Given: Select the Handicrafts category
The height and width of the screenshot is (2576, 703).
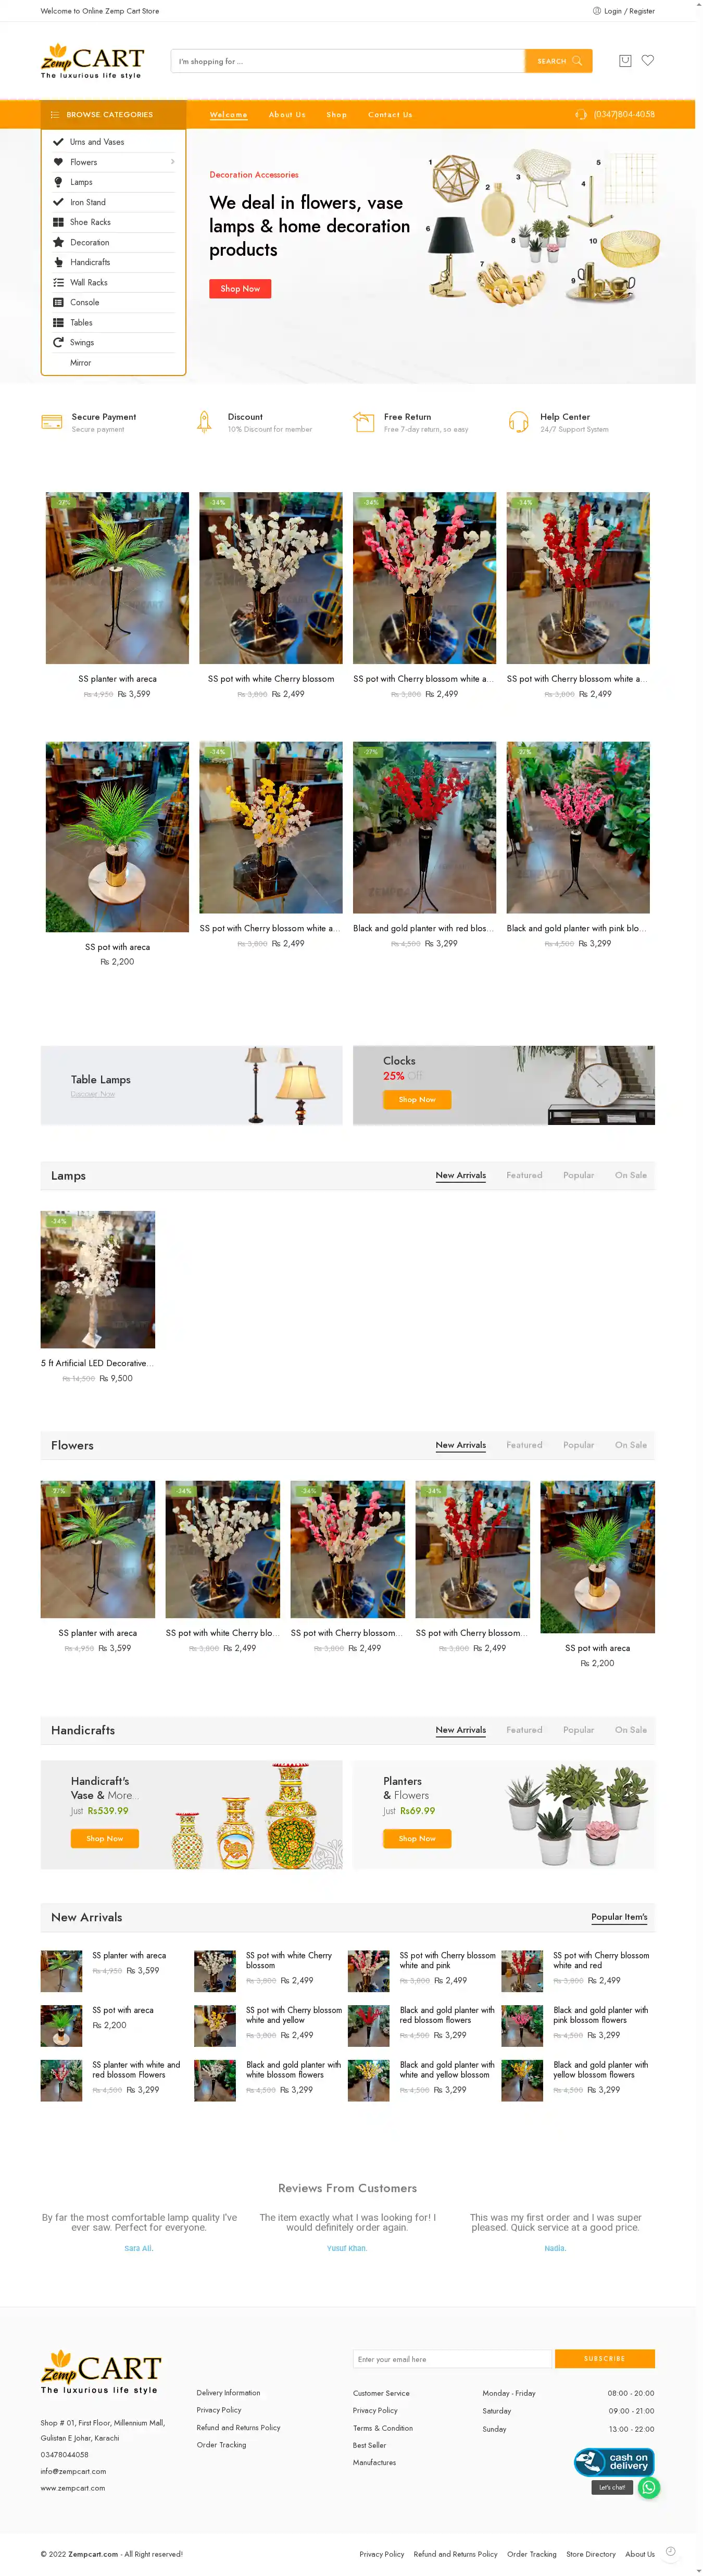Looking at the screenshot, I should [x=90, y=262].
